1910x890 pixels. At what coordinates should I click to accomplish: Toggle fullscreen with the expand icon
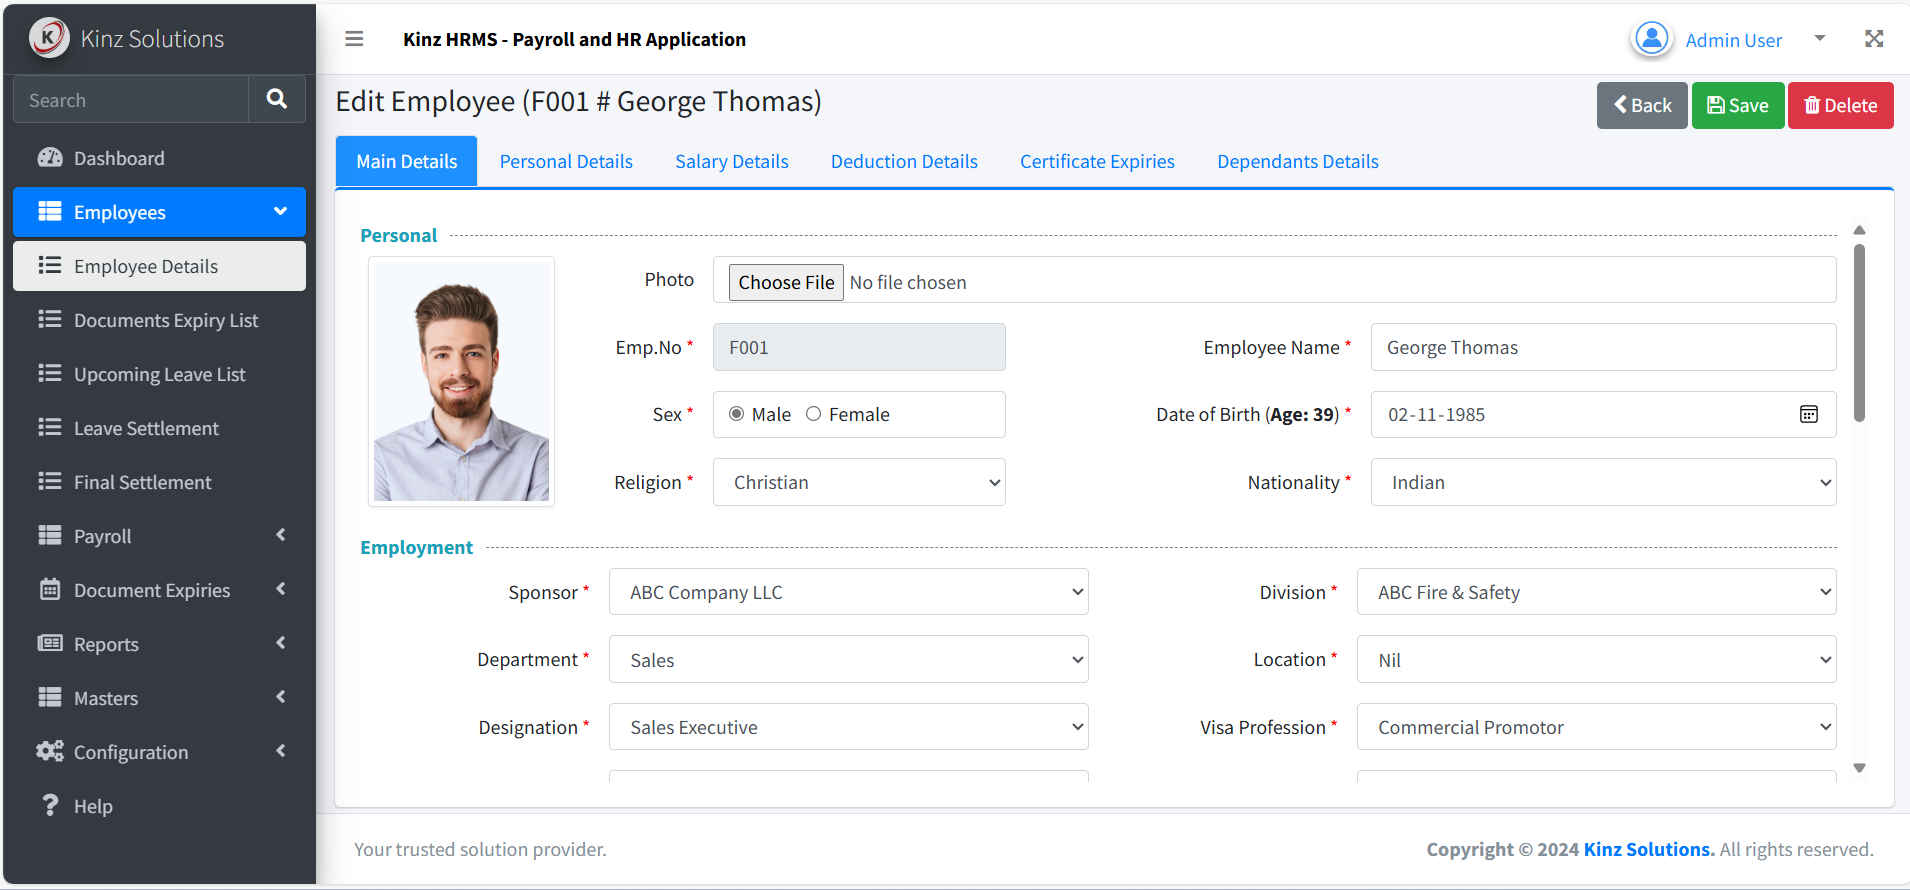coord(1874,39)
